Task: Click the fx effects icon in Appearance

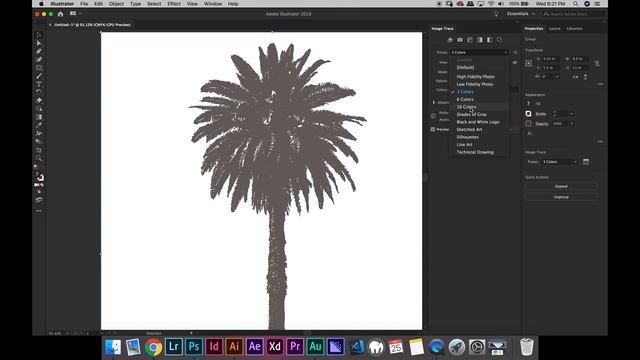Action: pyautogui.click(x=529, y=133)
